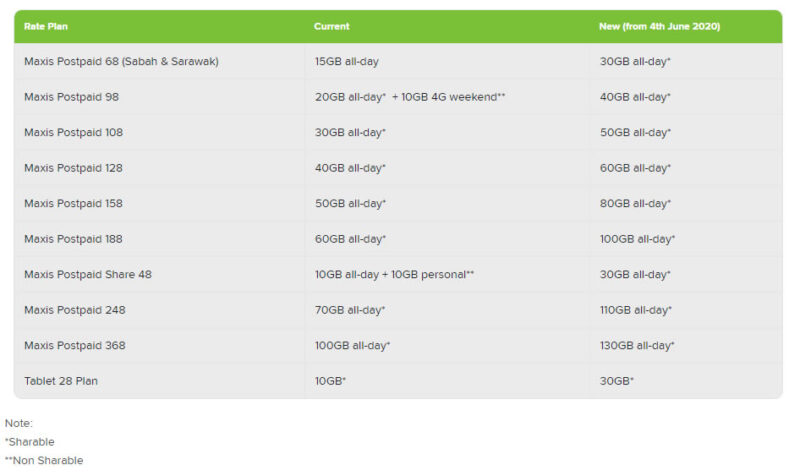Select the '15GB all-day' cell
800x476 pixels.
pos(346,61)
